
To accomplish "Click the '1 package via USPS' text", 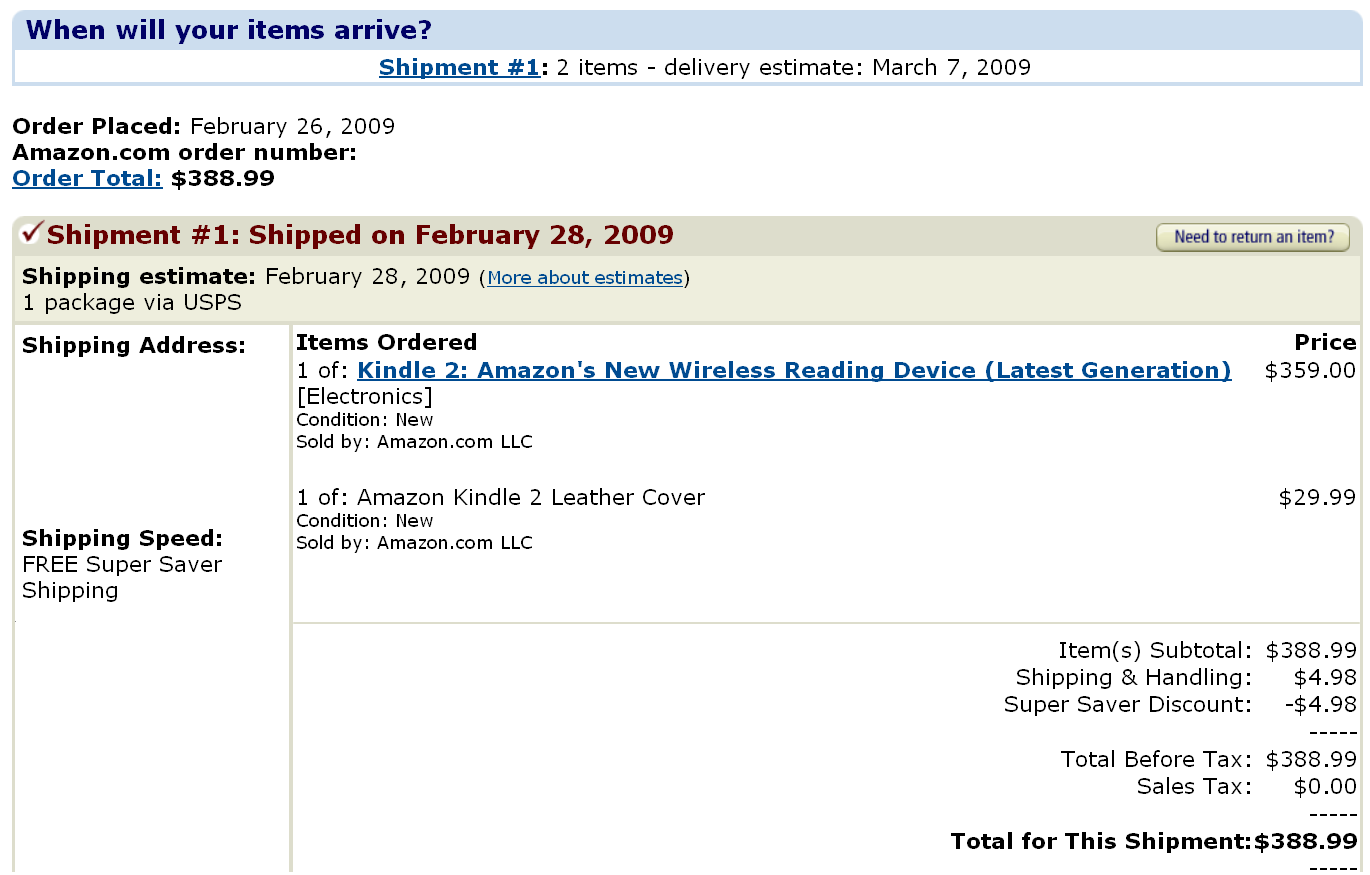I will 132,302.
